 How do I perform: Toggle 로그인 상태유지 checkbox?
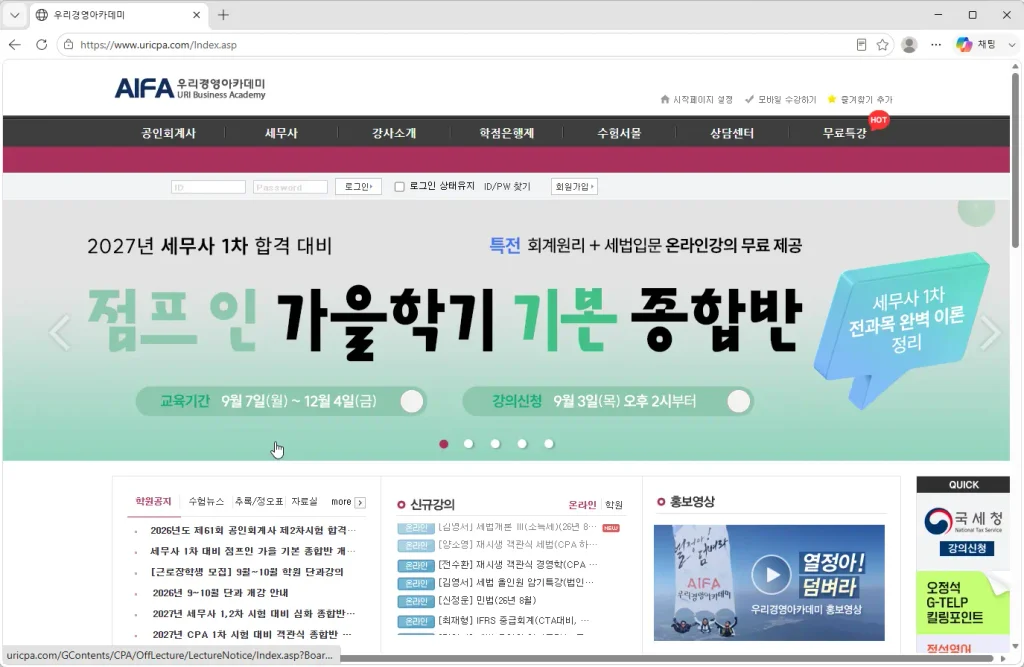pos(399,187)
